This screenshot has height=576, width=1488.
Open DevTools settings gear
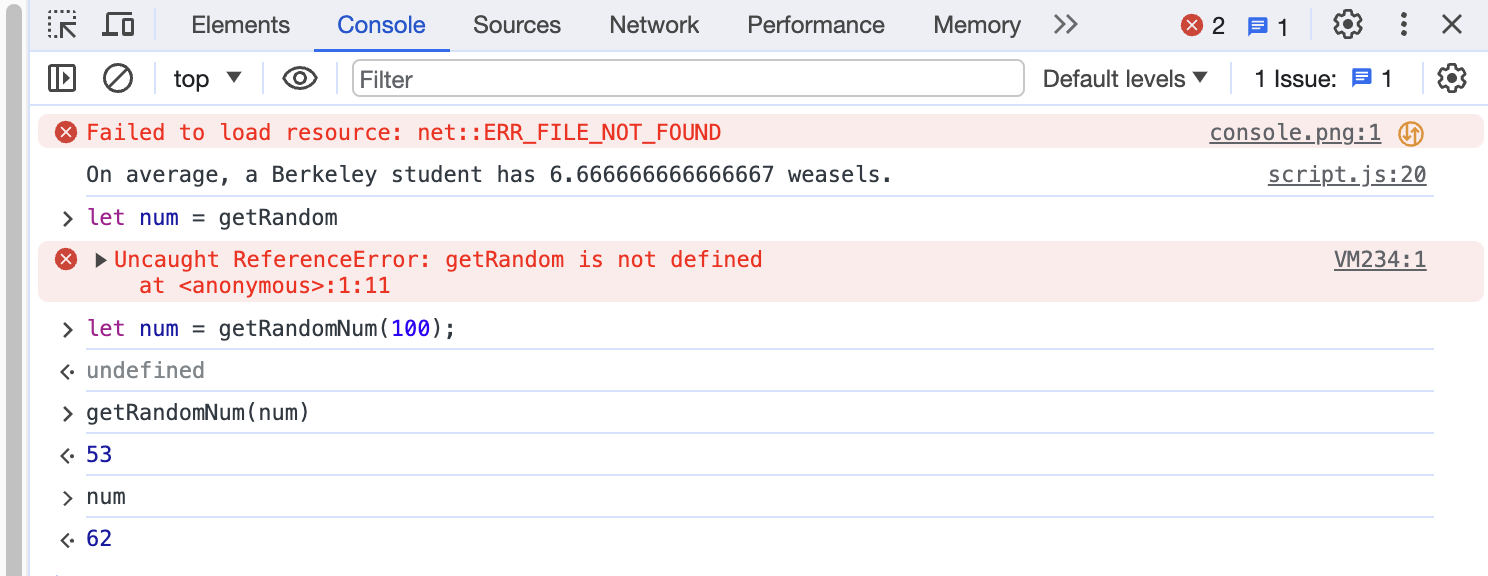tap(1347, 24)
